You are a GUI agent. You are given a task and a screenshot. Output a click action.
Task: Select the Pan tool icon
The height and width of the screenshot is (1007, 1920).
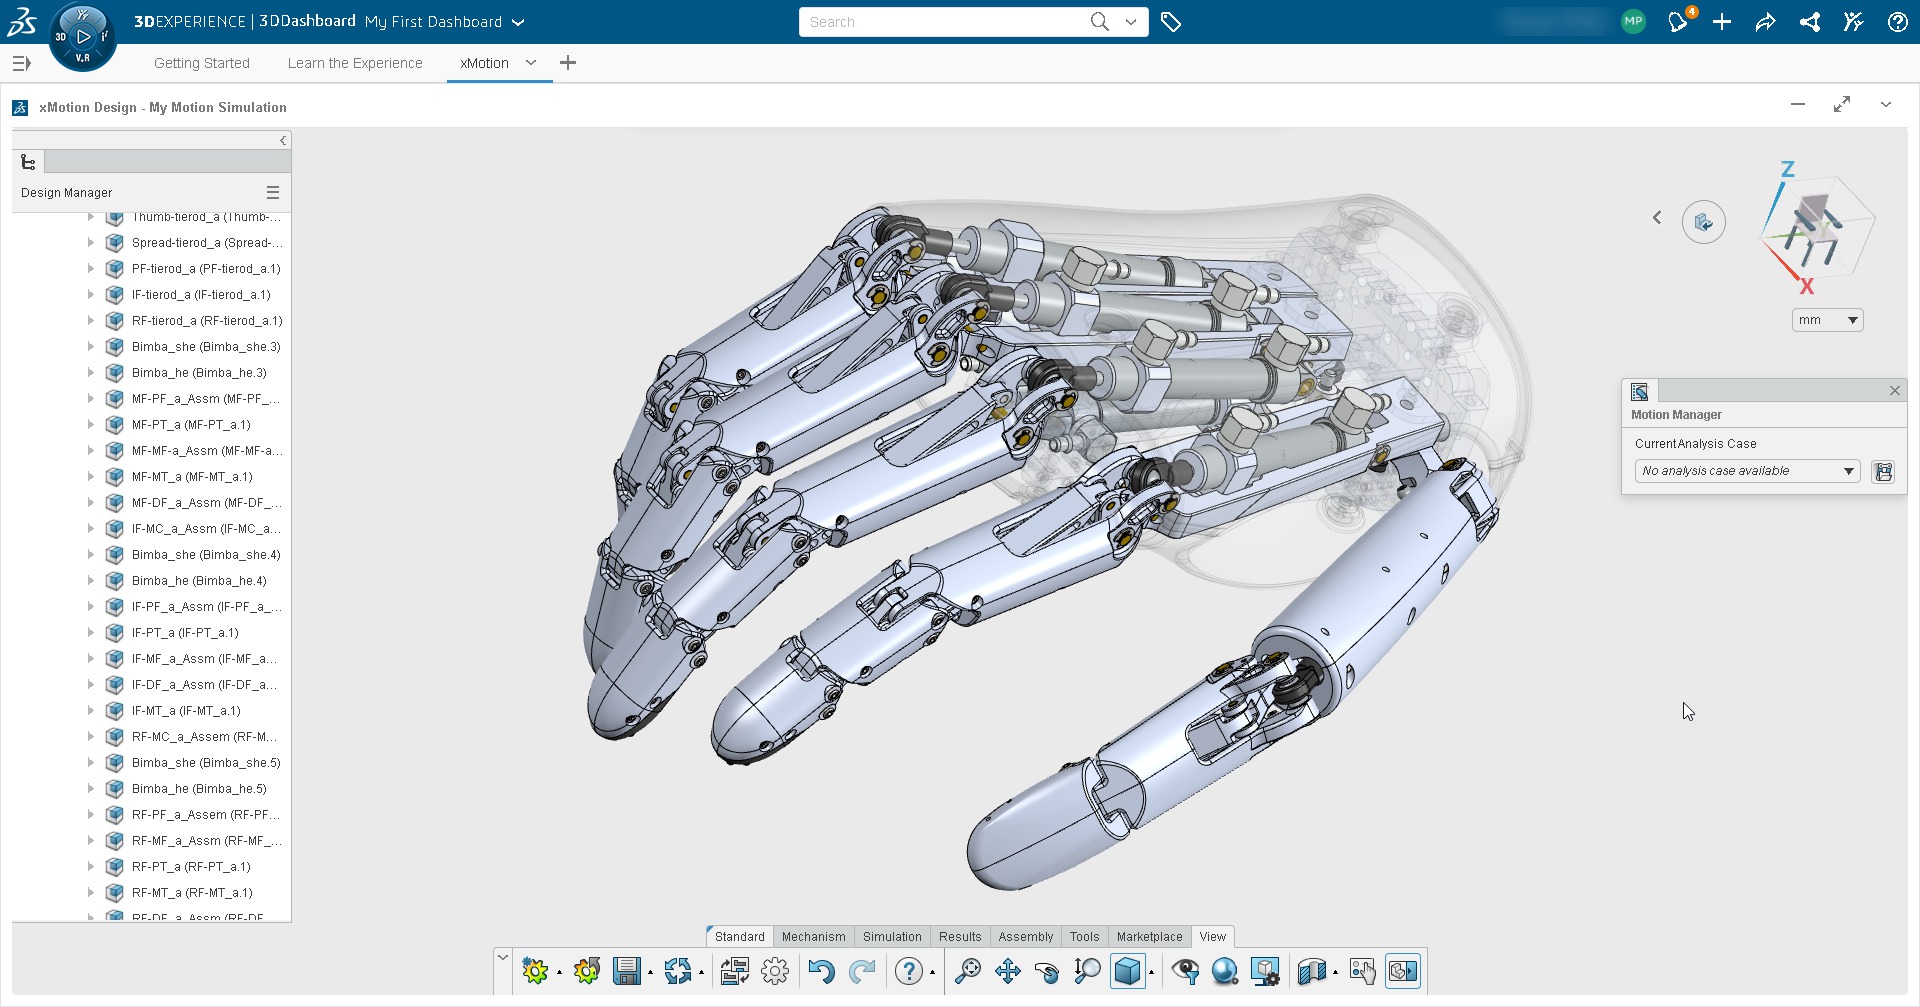1008,970
